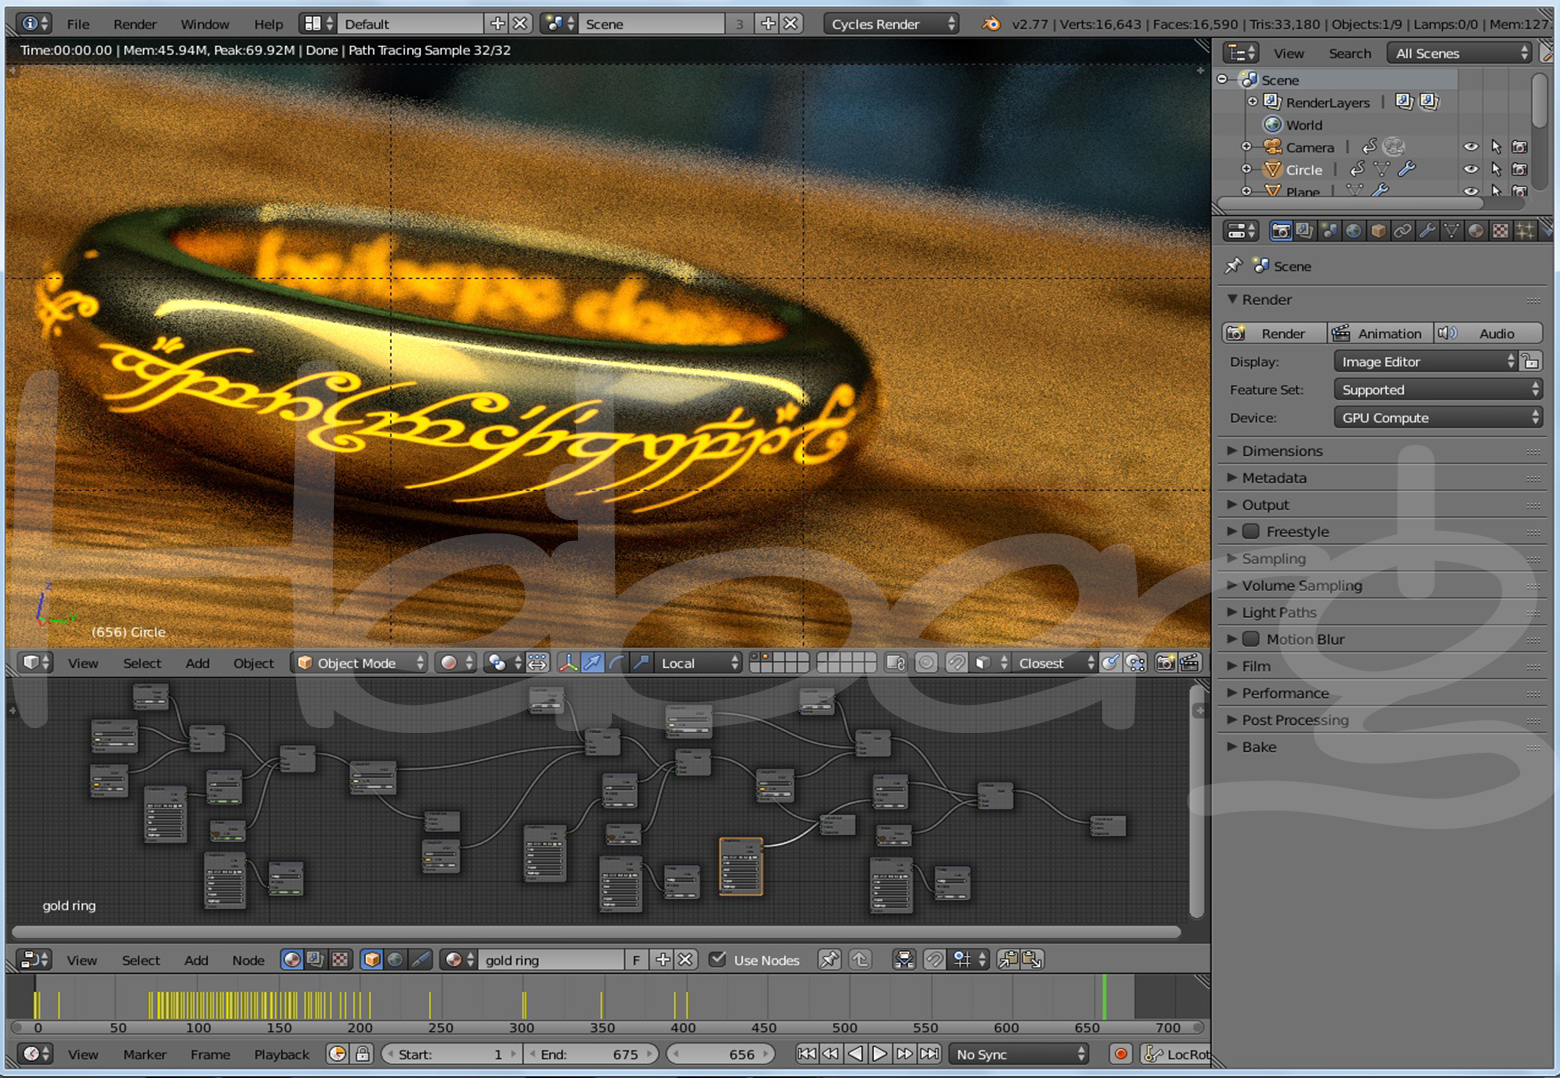Open the Scene properties tab
Screen dimensions: 1560x1080
click(x=1329, y=231)
